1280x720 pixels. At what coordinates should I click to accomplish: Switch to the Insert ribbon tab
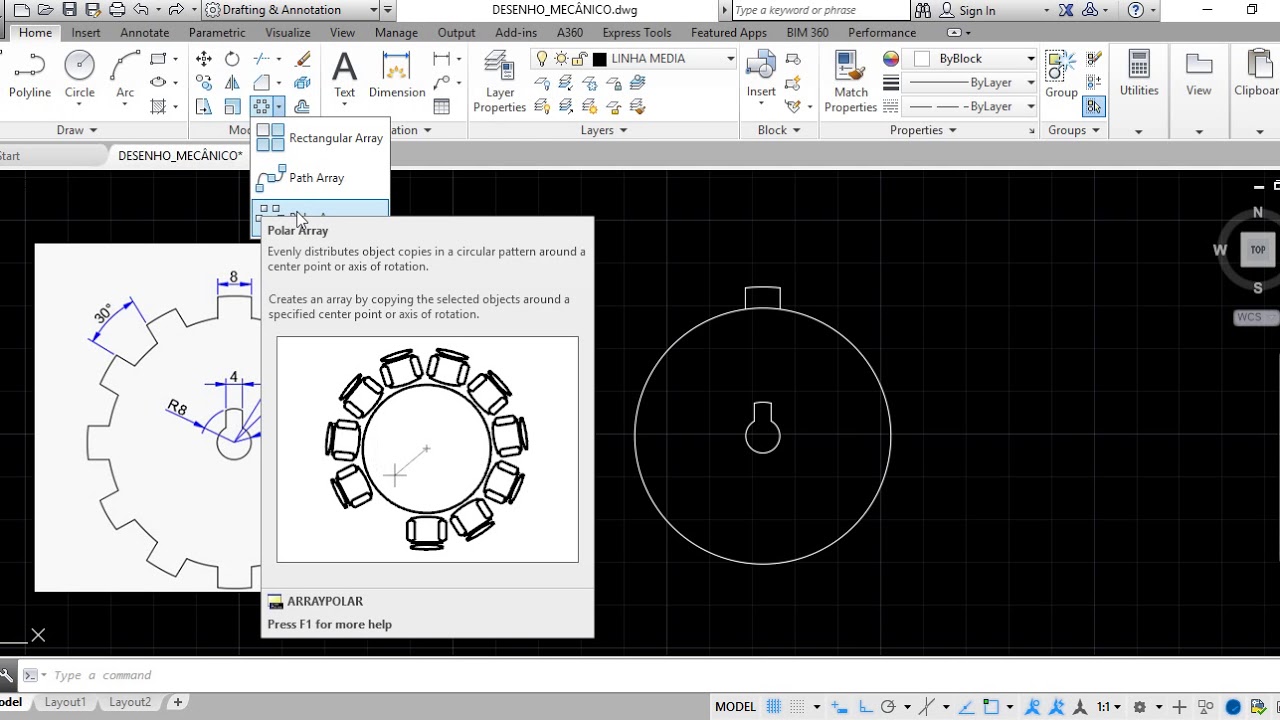(86, 32)
